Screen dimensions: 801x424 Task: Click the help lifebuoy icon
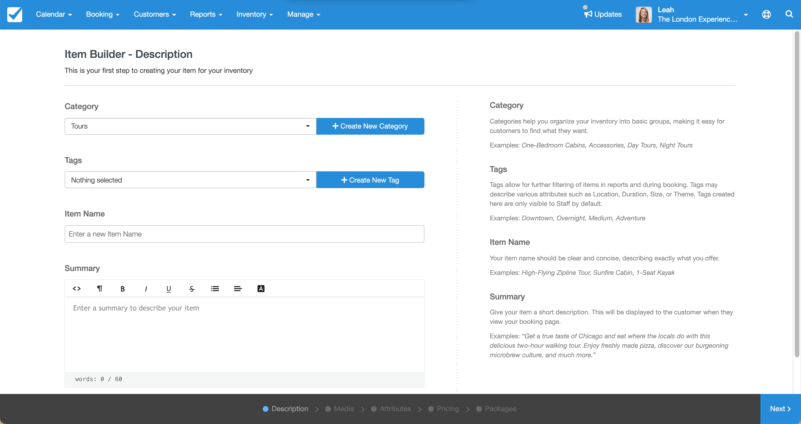(x=766, y=15)
